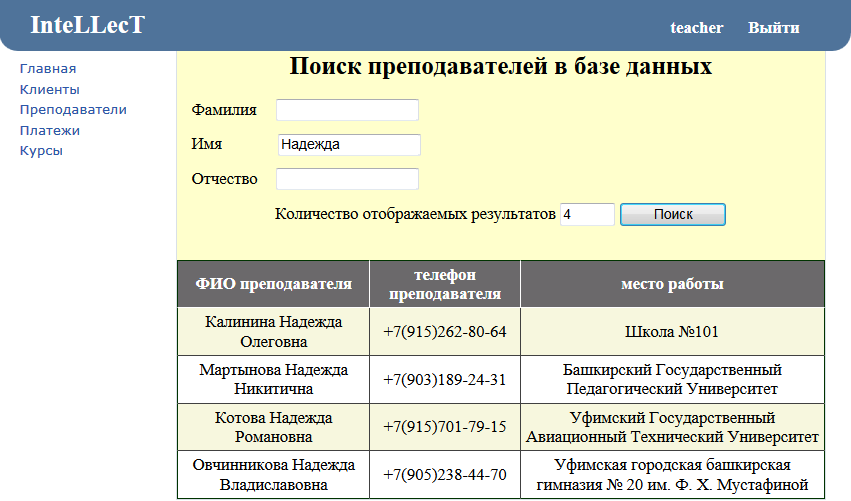
Task: Select Овчинникова Надежда Владиславовна cell
Action: click(274, 475)
